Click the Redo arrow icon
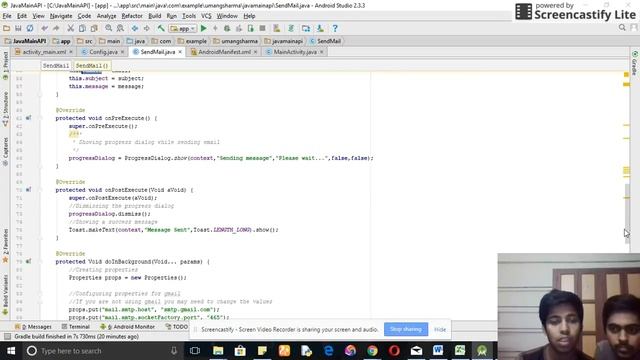The width and height of the screenshot is (640, 360). 56,29
